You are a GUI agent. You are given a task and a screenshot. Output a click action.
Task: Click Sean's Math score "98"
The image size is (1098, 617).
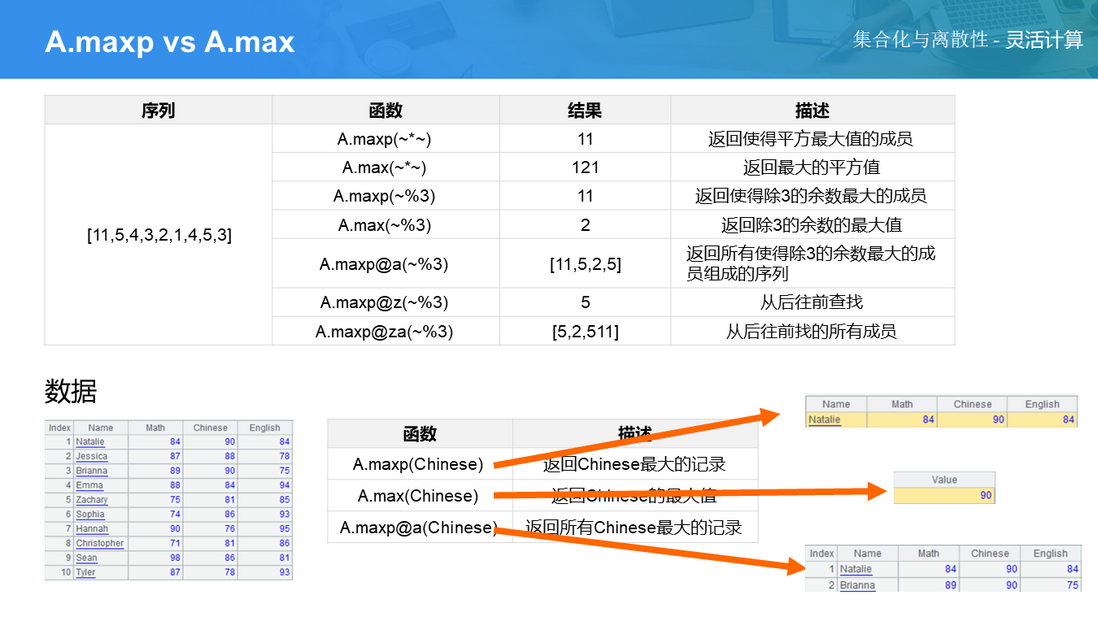[x=175, y=557]
